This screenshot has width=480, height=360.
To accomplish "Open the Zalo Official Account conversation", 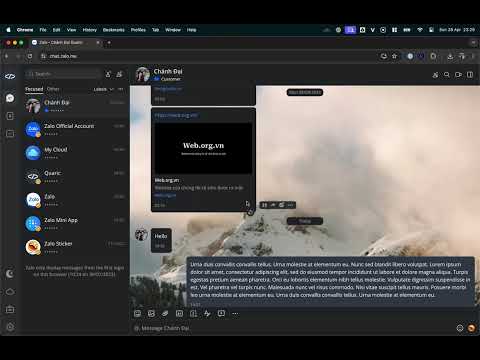I will (x=76, y=129).
